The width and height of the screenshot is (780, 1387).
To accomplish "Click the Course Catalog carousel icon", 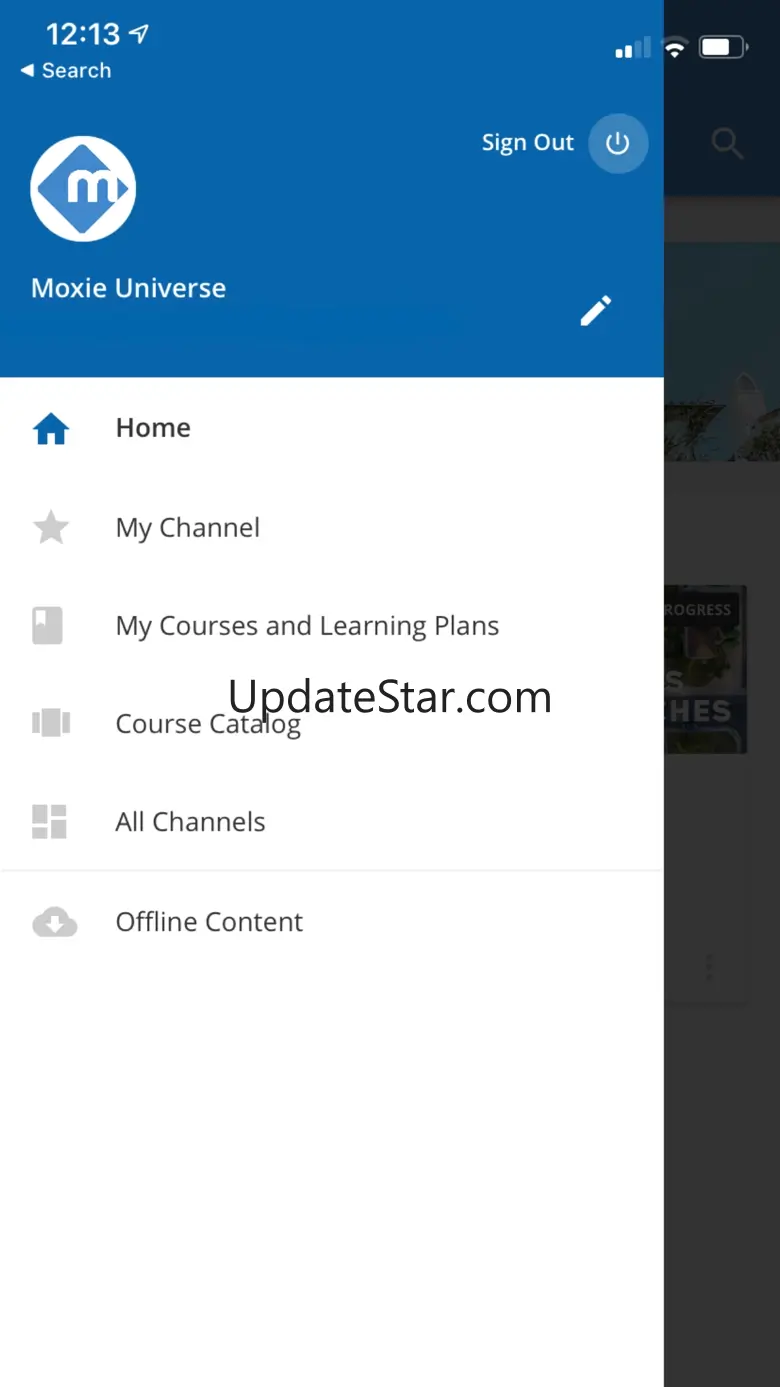I will tap(51, 723).
